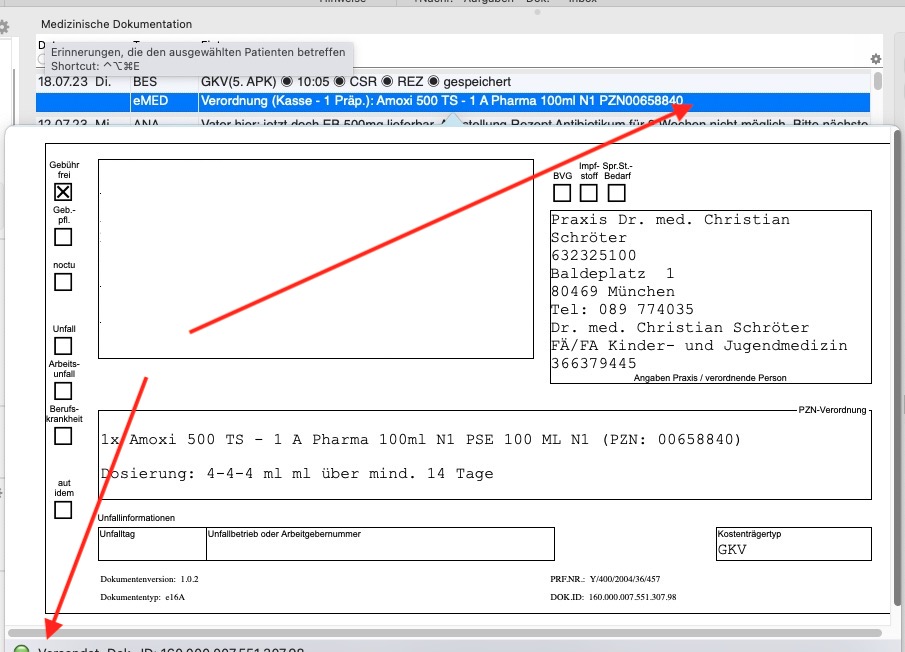Image resolution: width=905 pixels, height=652 pixels.
Task: Click the 'Kostenträgertyp' GKV field
Action: tap(794, 544)
